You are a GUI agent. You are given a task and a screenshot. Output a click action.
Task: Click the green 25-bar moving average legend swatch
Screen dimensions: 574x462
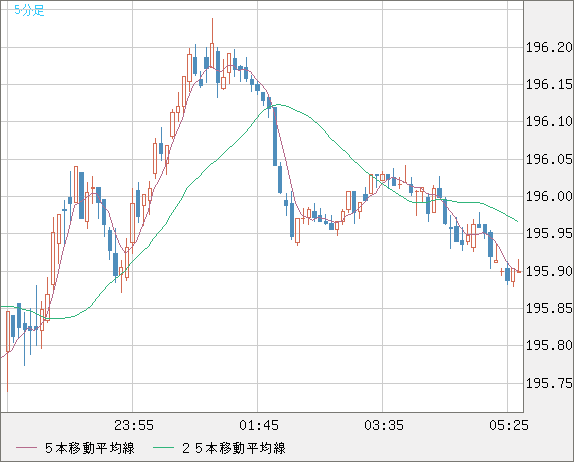coord(163,448)
